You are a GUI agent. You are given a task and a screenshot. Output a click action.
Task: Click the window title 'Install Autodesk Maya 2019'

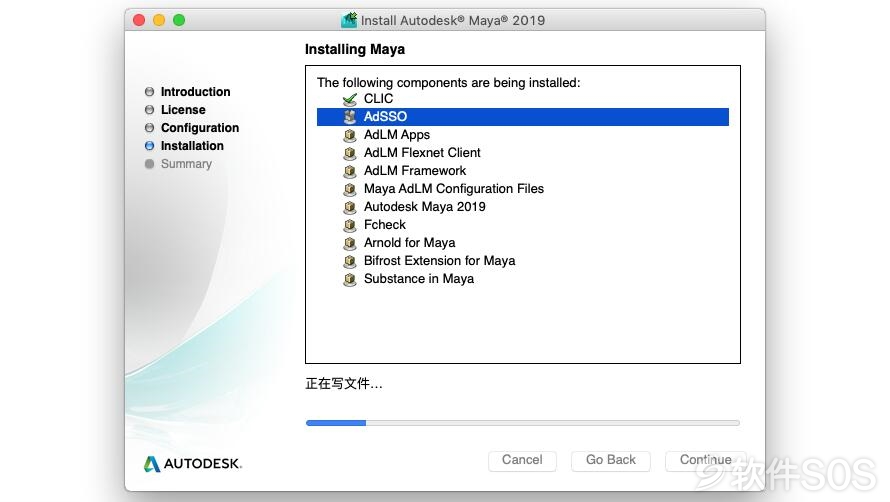[453, 20]
